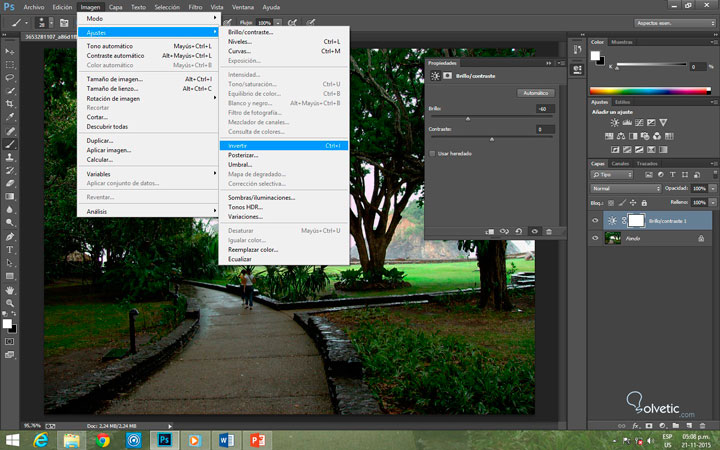Image resolution: width=720 pixels, height=450 pixels.
Task: Open the brush preset picker dropdown
Action: coord(51,22)
